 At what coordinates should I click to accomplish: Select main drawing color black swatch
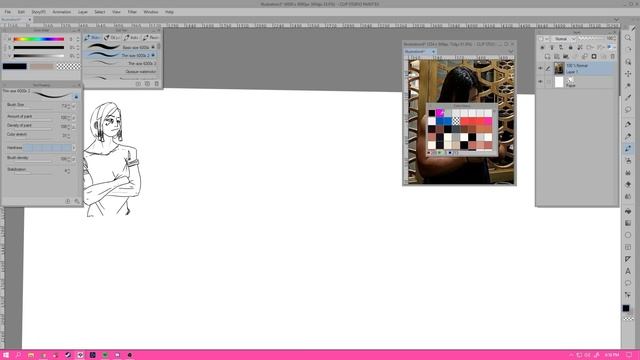[x=15, y=66]
